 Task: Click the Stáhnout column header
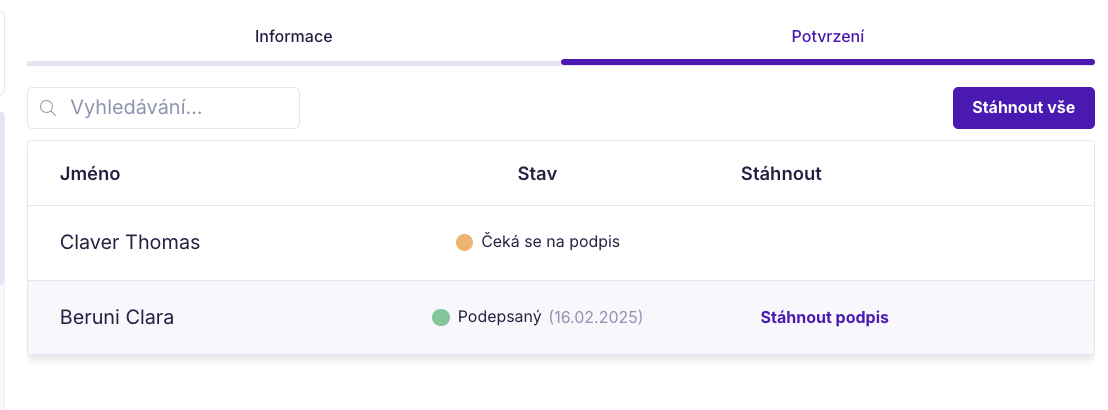click(781, 174)
